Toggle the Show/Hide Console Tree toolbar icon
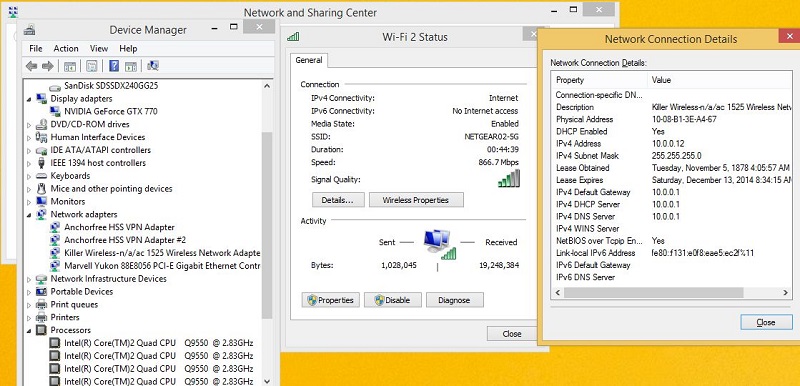This screenshot has width=800, height=386. click(x=70, y=66)
